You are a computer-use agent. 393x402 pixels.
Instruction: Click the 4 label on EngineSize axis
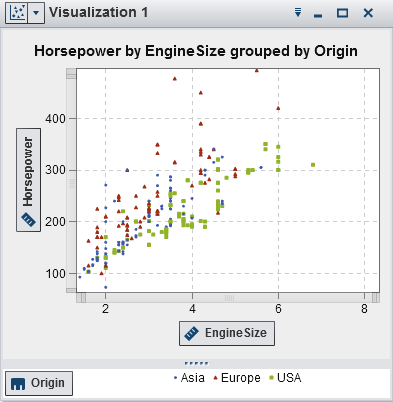[192, 309]
